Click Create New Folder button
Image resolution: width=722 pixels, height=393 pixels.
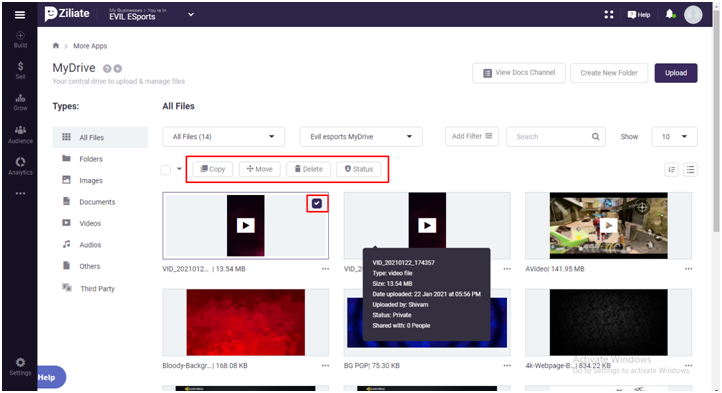coord(609,73)
